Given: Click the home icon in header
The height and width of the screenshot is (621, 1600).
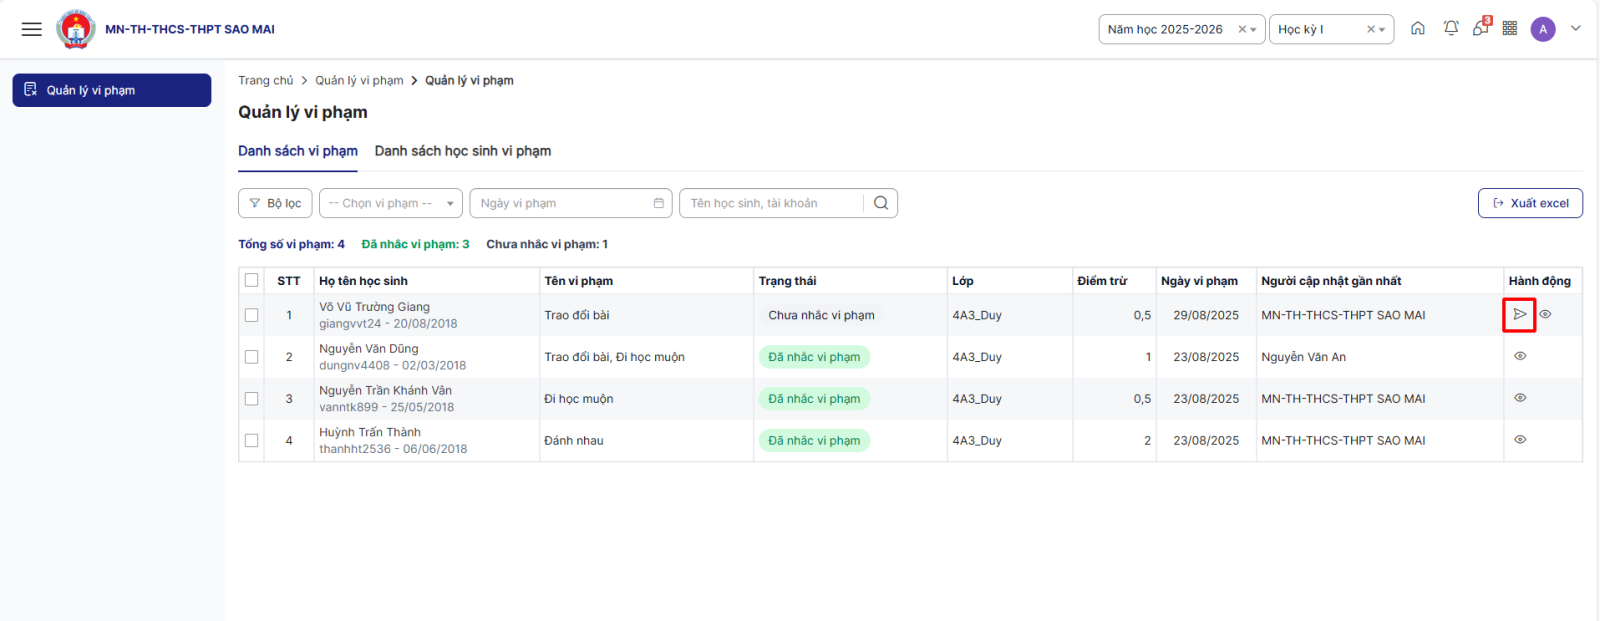Looking at the screenshot, I should click(x=1418, y=29).
